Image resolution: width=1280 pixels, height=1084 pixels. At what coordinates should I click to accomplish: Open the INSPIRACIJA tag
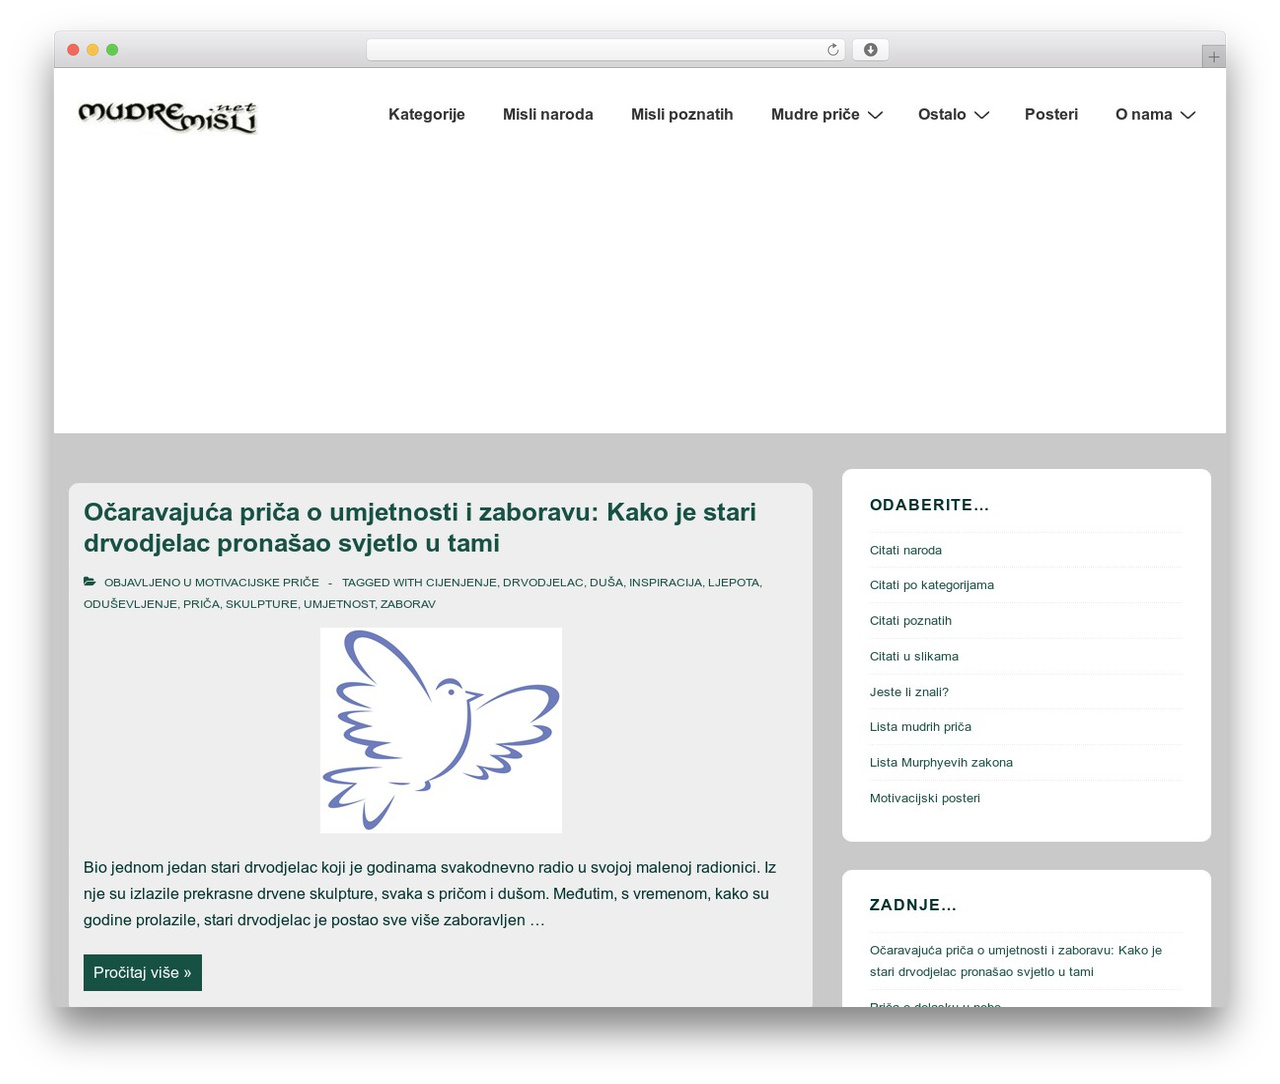[x=665, y=582]
